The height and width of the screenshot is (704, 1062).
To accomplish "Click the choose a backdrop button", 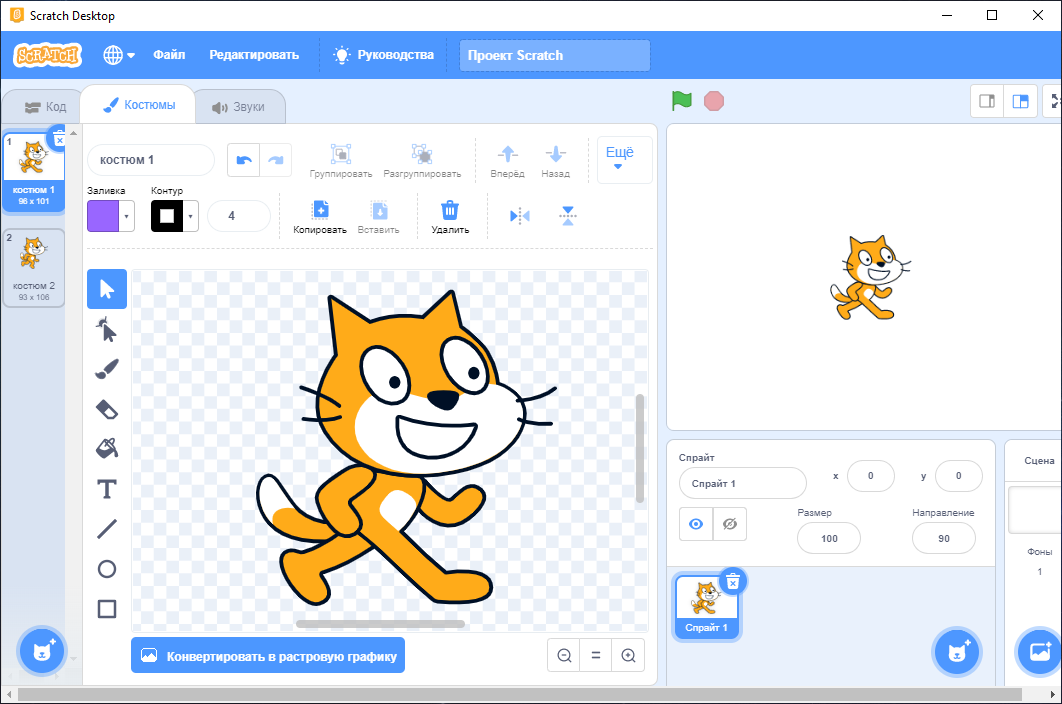I will coord(1039,652).
